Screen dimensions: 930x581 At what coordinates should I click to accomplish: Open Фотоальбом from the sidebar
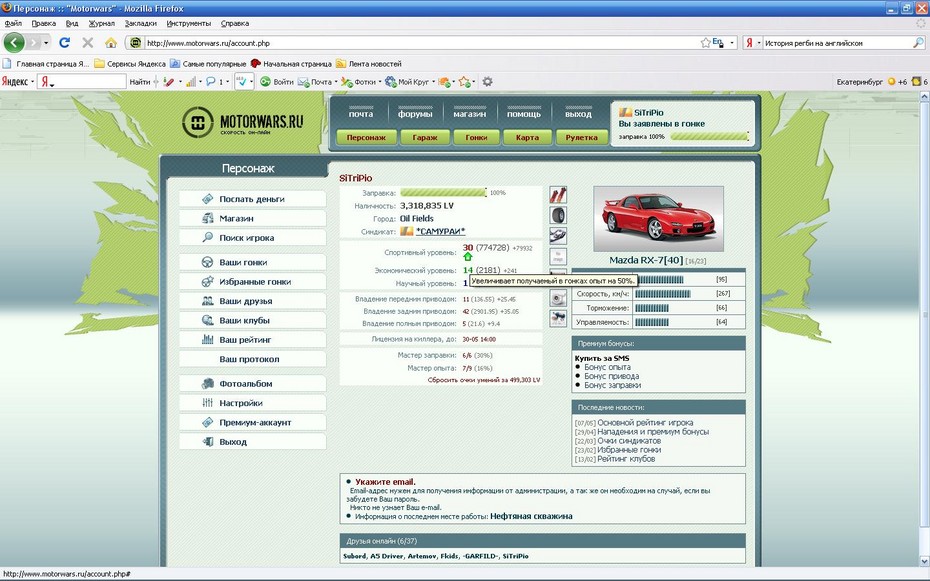point(253,384)
